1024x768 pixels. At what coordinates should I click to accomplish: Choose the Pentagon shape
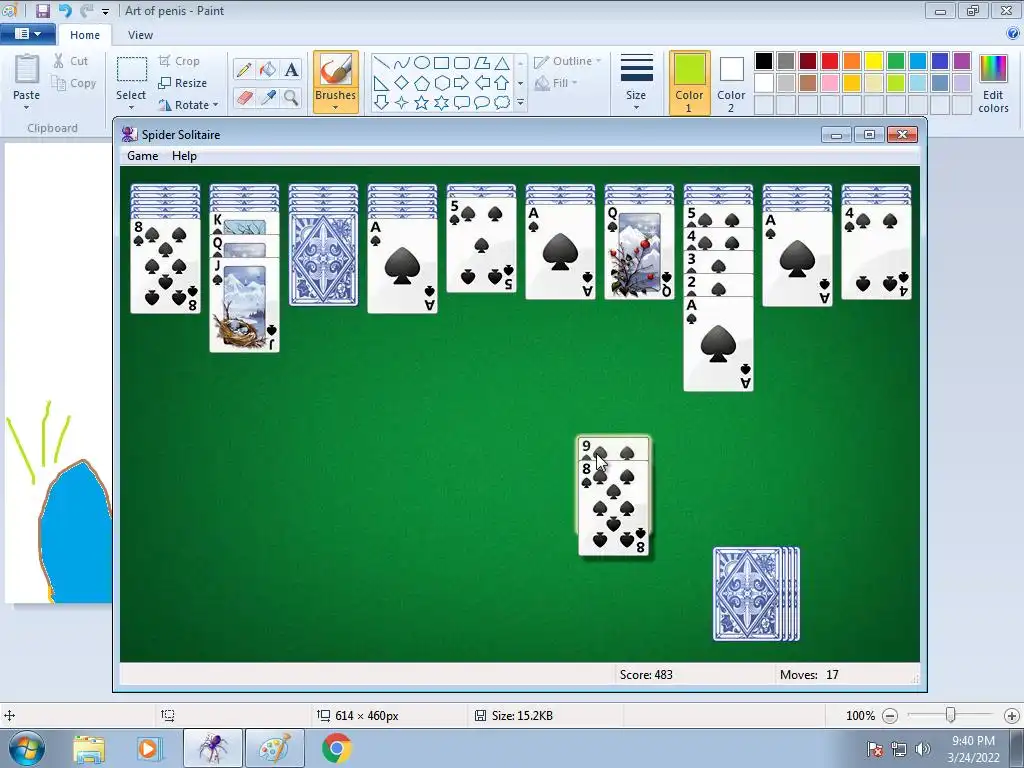click(x=422, y=83)
